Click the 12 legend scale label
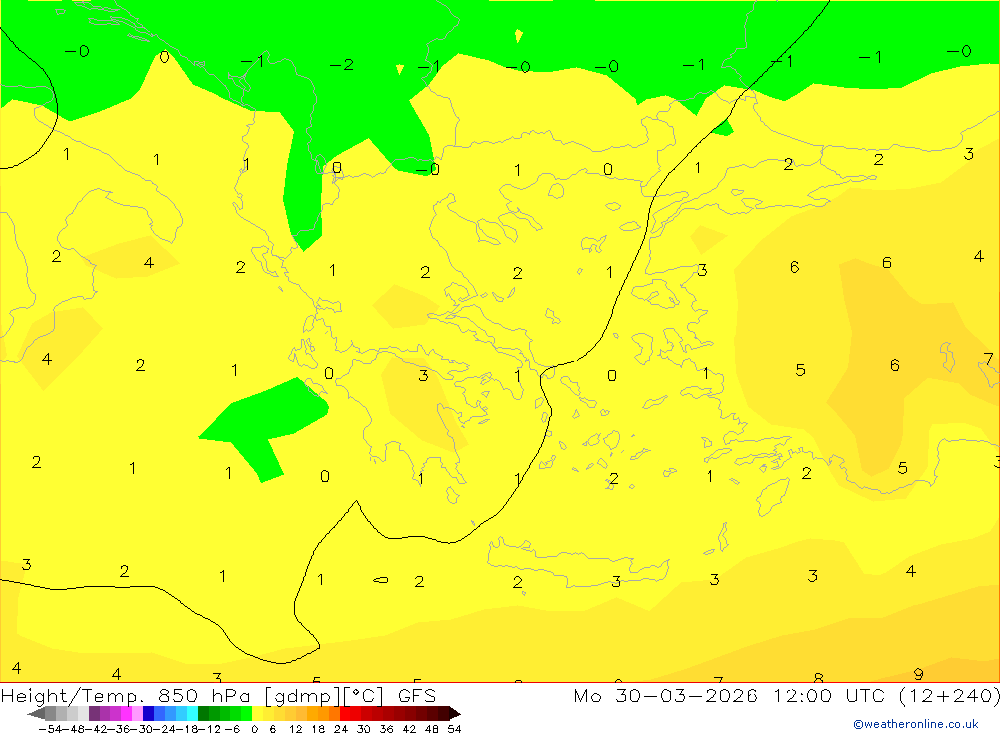Screen dimensions: 1000x733 [x=296, y=729]
